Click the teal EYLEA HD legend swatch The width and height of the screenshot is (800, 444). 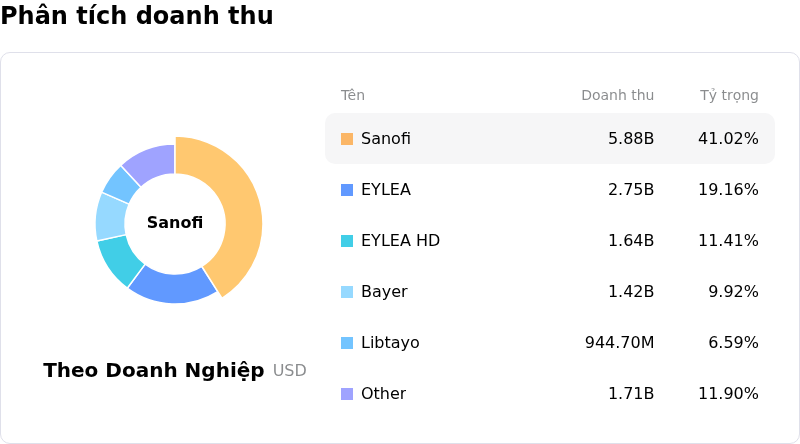pyautogui.click(x=347, y=241)
